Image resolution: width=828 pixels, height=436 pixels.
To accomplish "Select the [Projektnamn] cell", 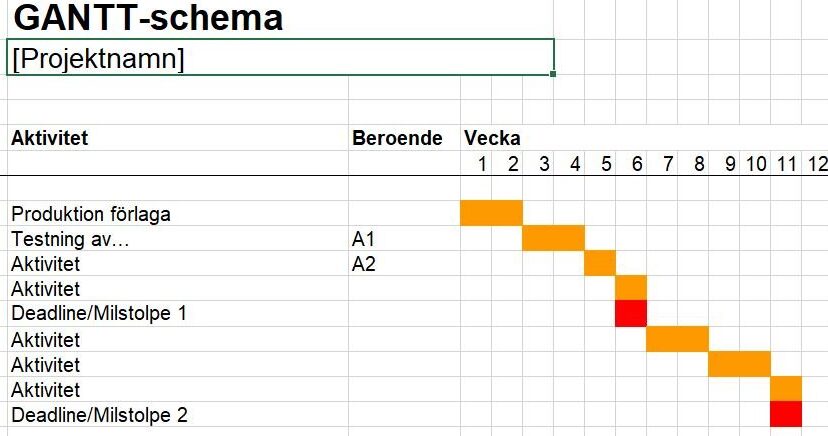I will coord(280,58).
